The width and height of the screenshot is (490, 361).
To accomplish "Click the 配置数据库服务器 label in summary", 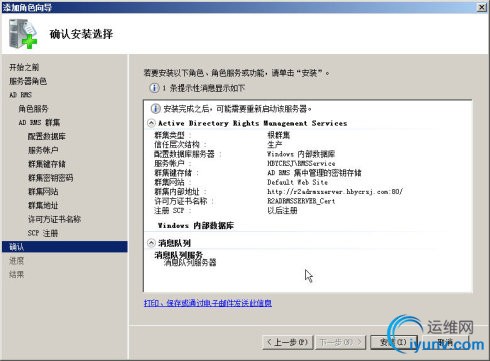I will [184, 154].
